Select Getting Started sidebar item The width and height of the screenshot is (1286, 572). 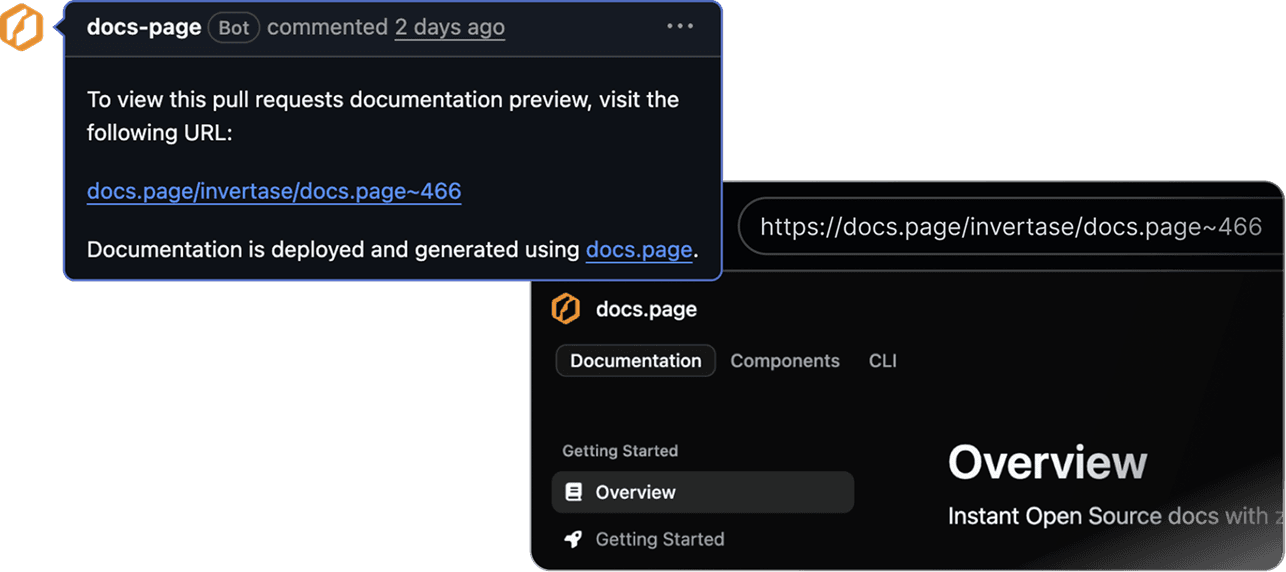click(703, 539)
